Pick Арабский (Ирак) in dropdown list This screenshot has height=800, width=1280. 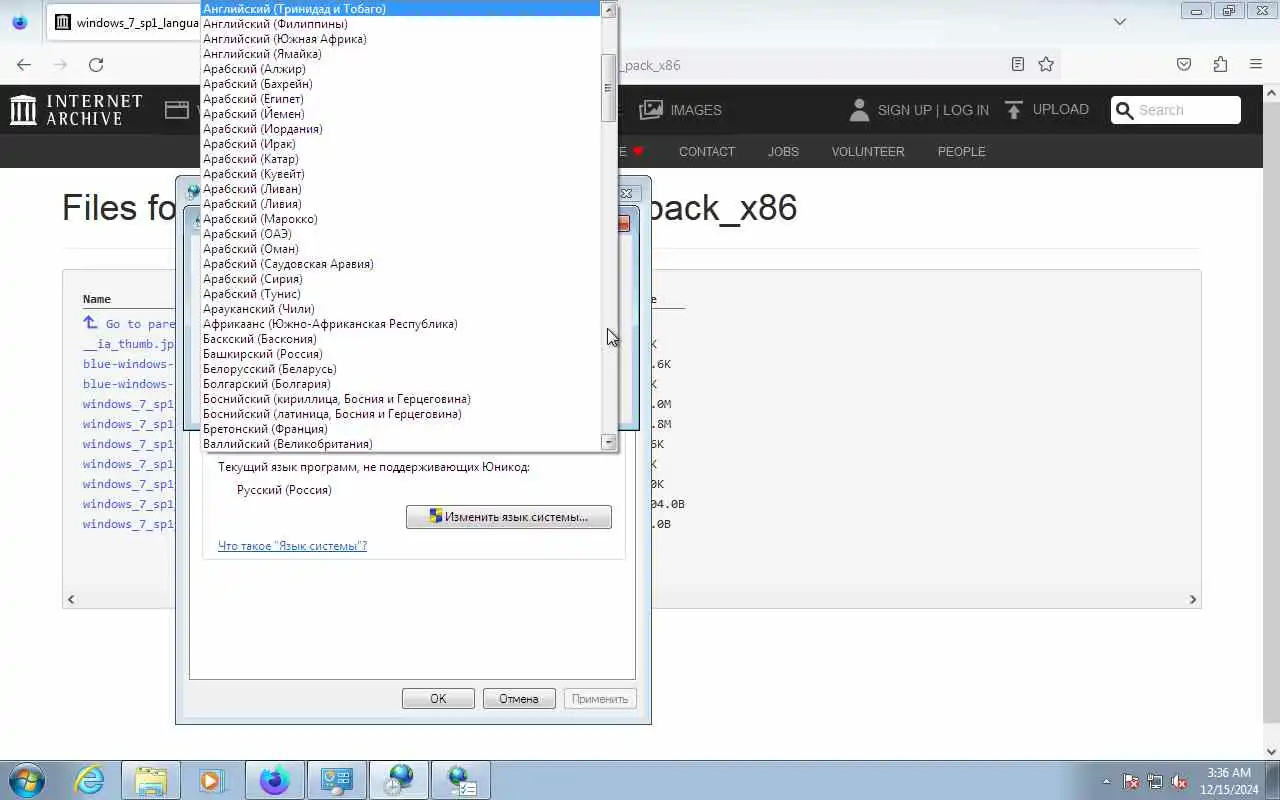click(x=400, y=144)
